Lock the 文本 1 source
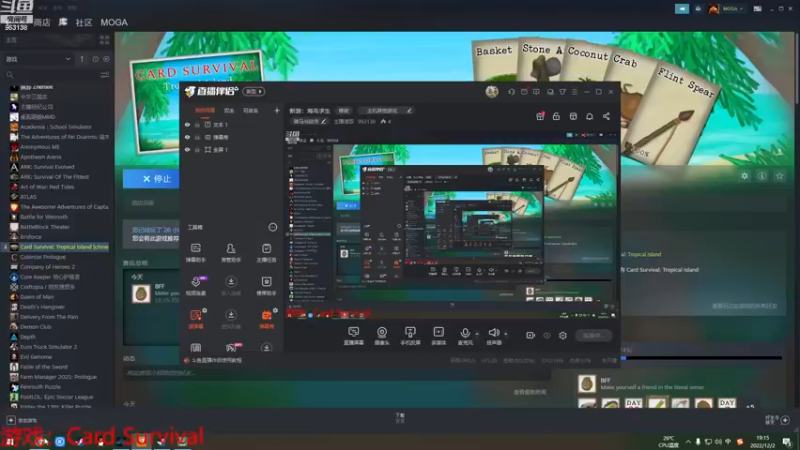 [197, 124]
